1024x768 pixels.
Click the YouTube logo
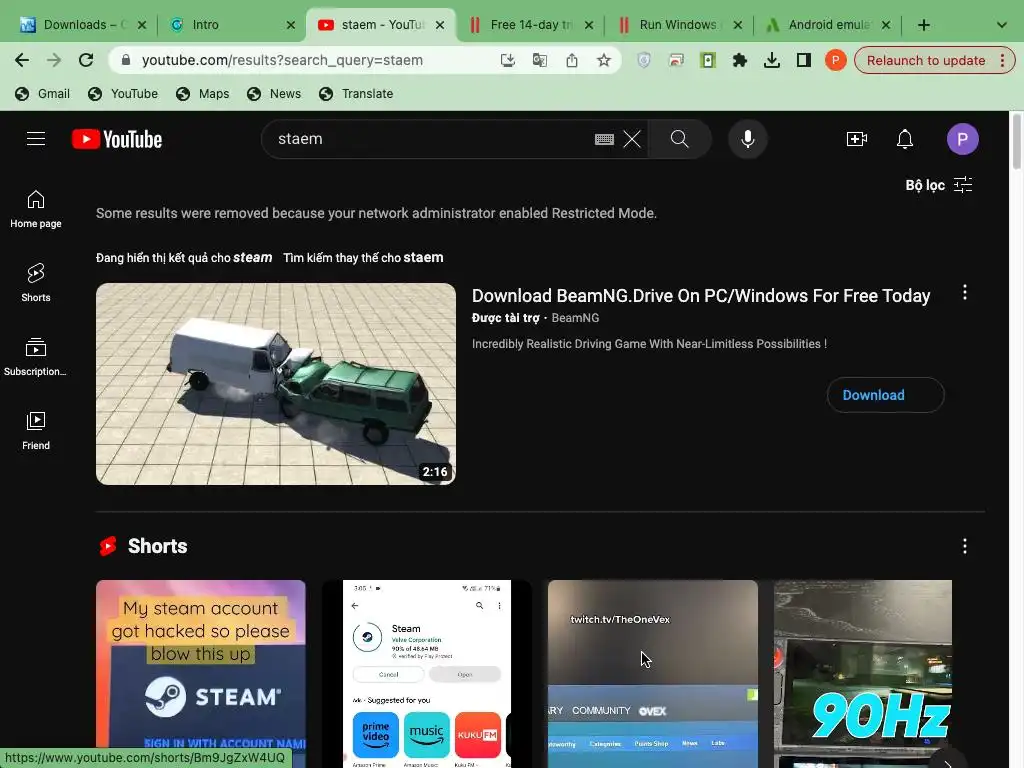[117, 139]
